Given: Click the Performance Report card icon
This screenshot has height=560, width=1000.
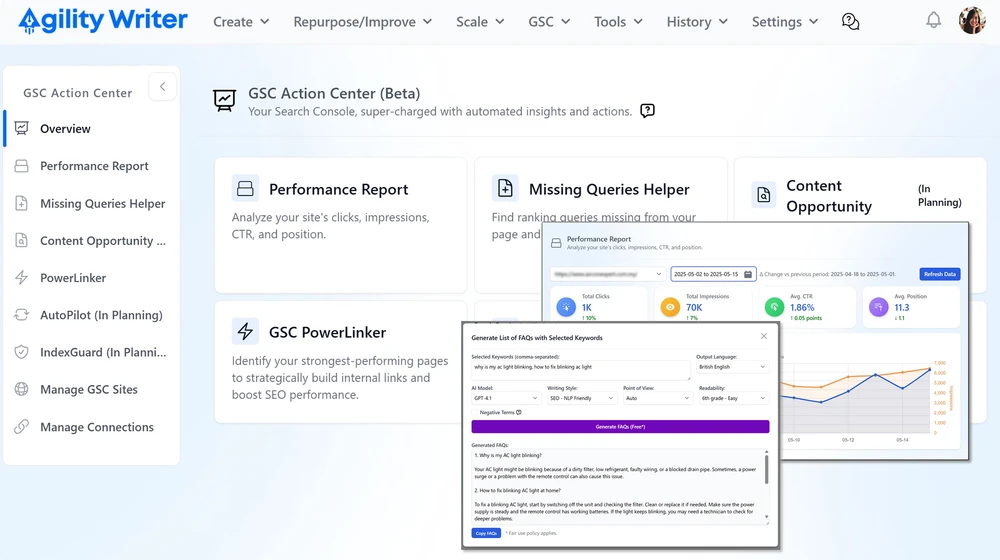Looking at the screenshot, I should (246, 189).
